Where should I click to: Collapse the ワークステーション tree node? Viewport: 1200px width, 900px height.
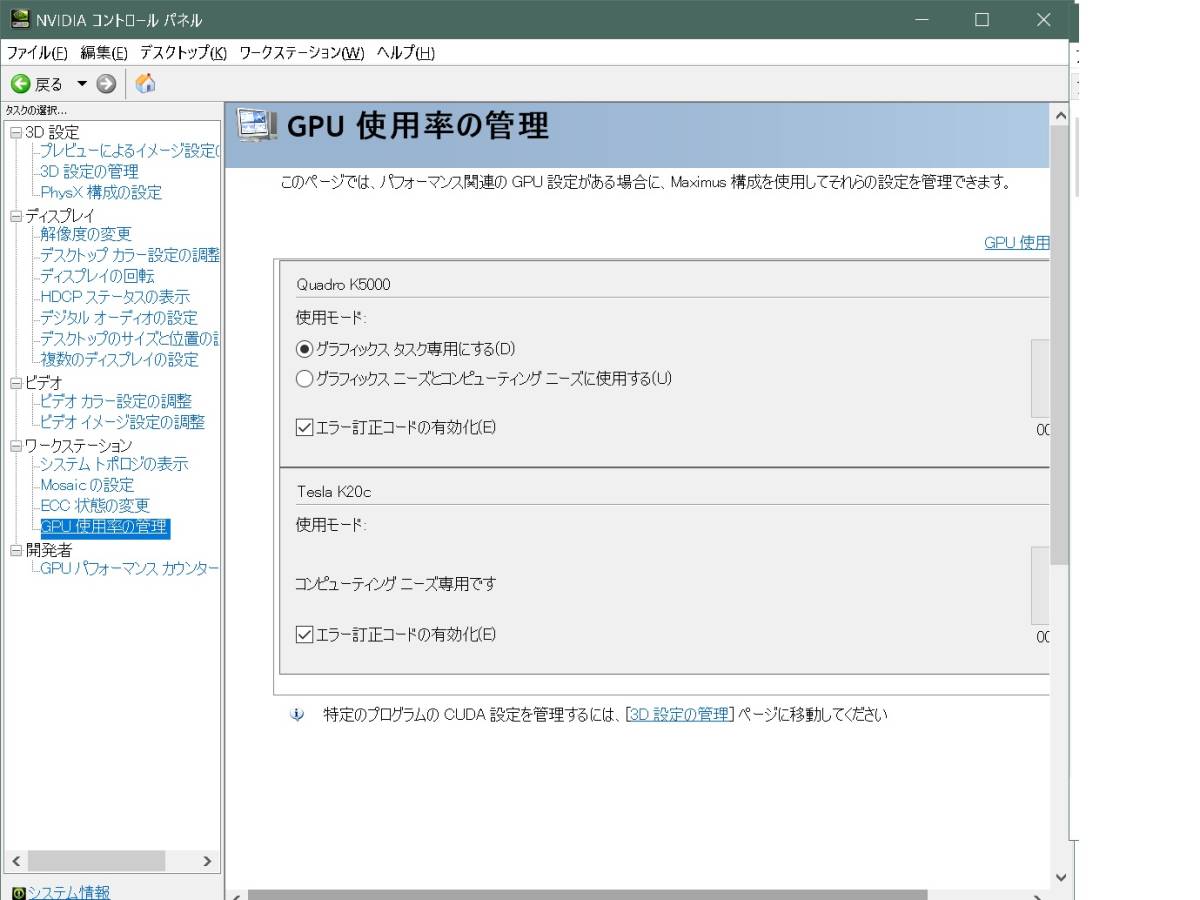point(15,445)
